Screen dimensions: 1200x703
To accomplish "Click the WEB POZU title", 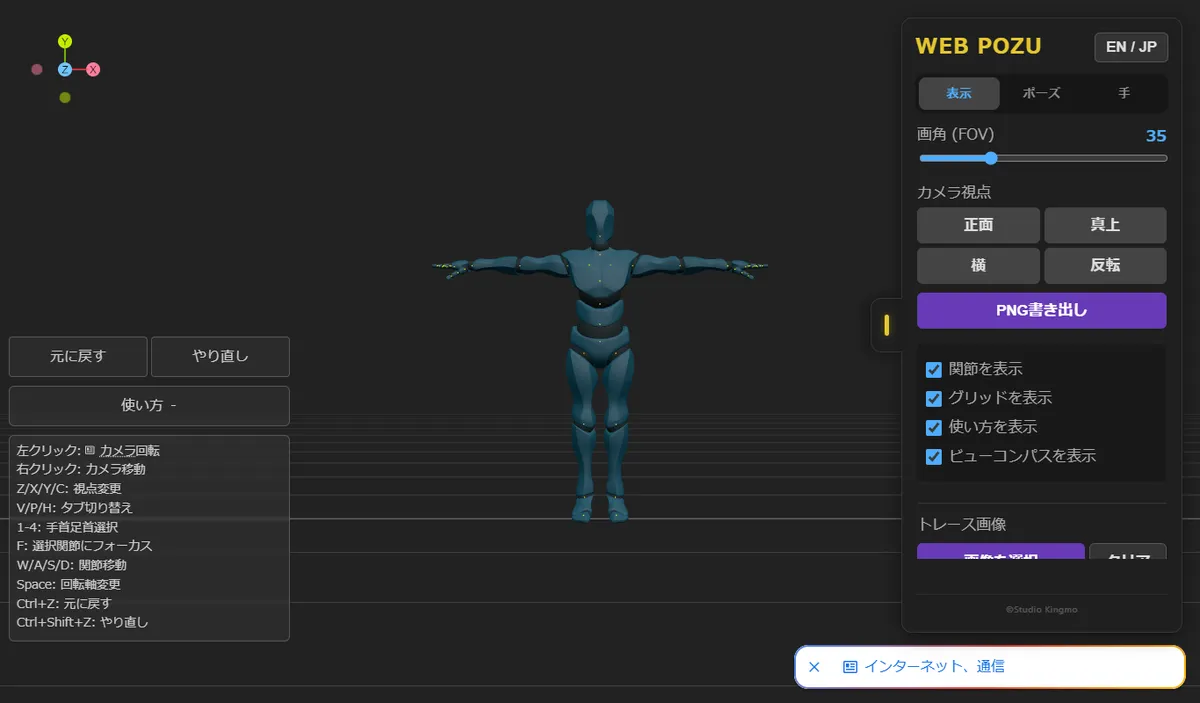I will click(978, 46).
